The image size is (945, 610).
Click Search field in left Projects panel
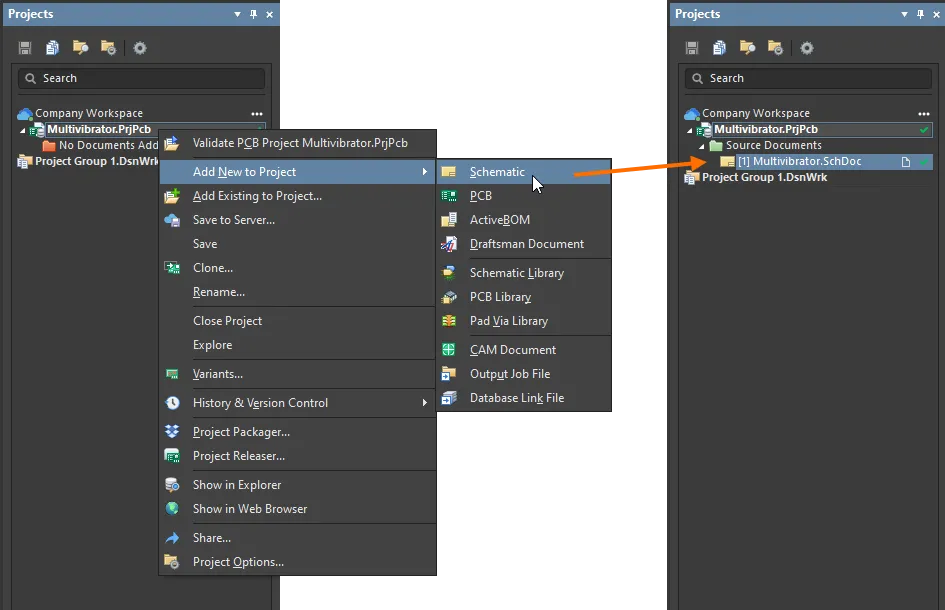click(142, 78)
